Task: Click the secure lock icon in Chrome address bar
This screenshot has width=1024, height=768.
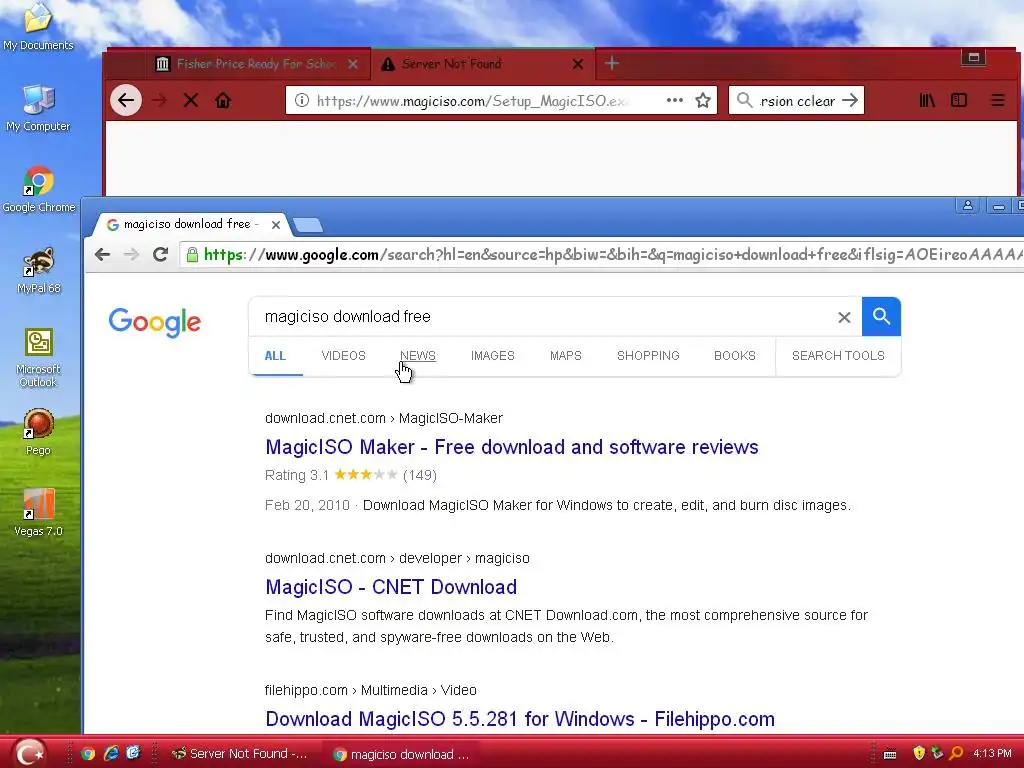Action: pos(192,255)
